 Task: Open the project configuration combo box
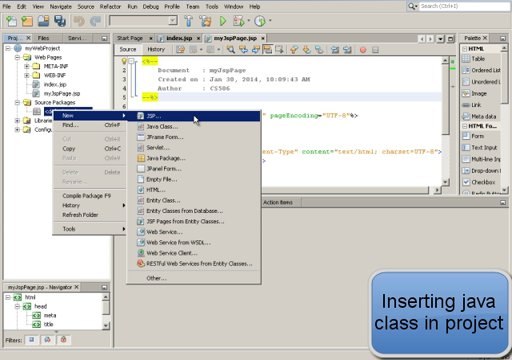pyautogui.click(x=143, y=21)
